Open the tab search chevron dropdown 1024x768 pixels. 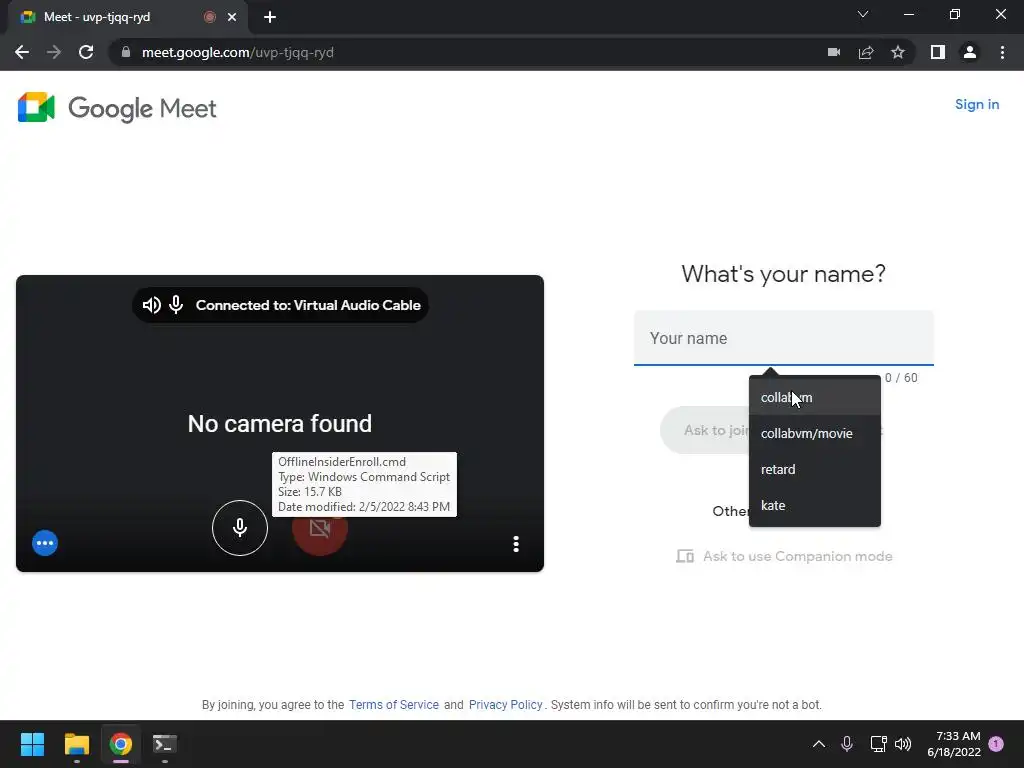pyautogui.click(x=863, y=14)
